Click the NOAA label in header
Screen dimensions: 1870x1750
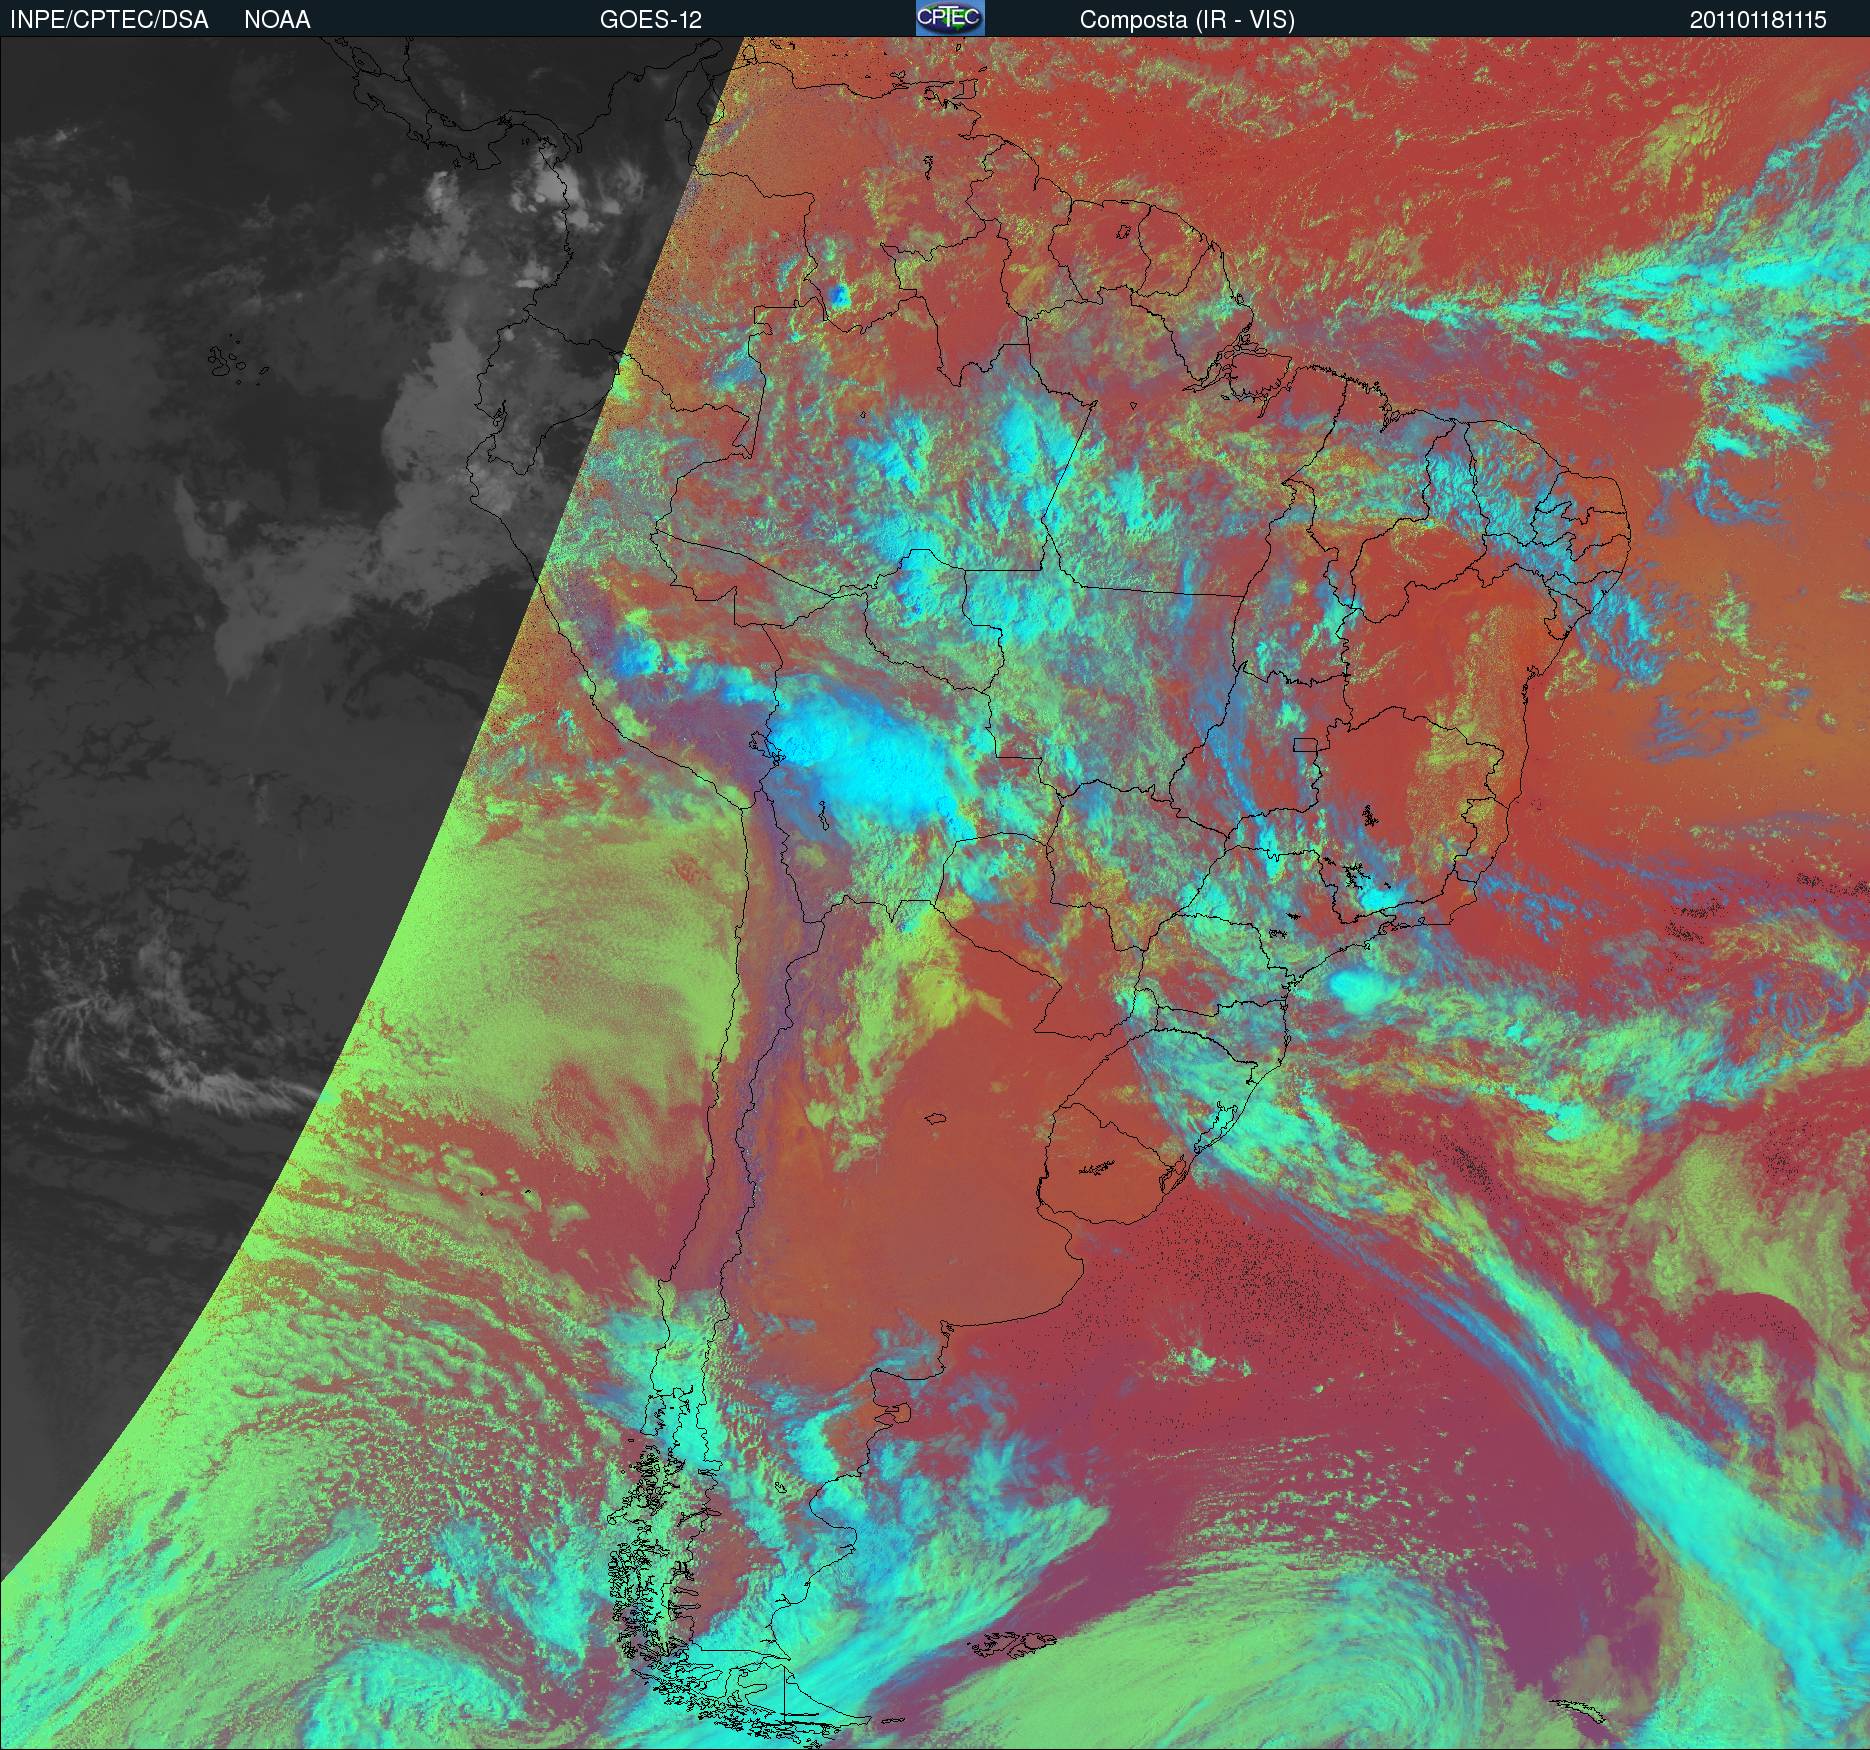coord(277,20)
